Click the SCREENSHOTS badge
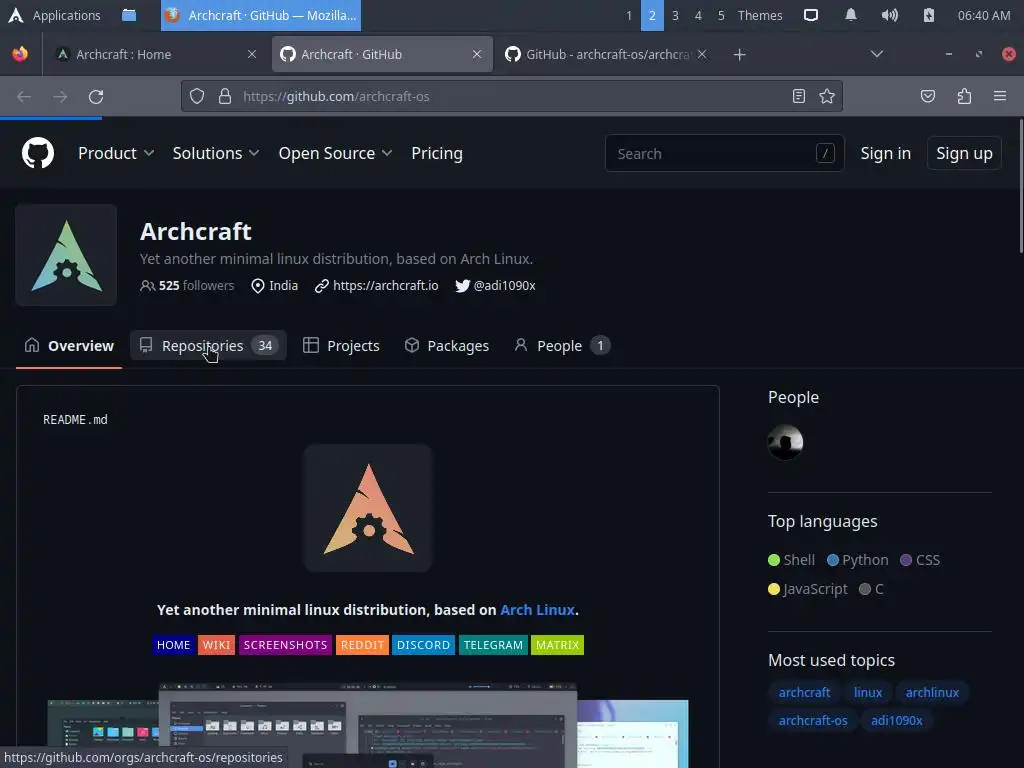 pyautogui.click(x=285, y=645)
